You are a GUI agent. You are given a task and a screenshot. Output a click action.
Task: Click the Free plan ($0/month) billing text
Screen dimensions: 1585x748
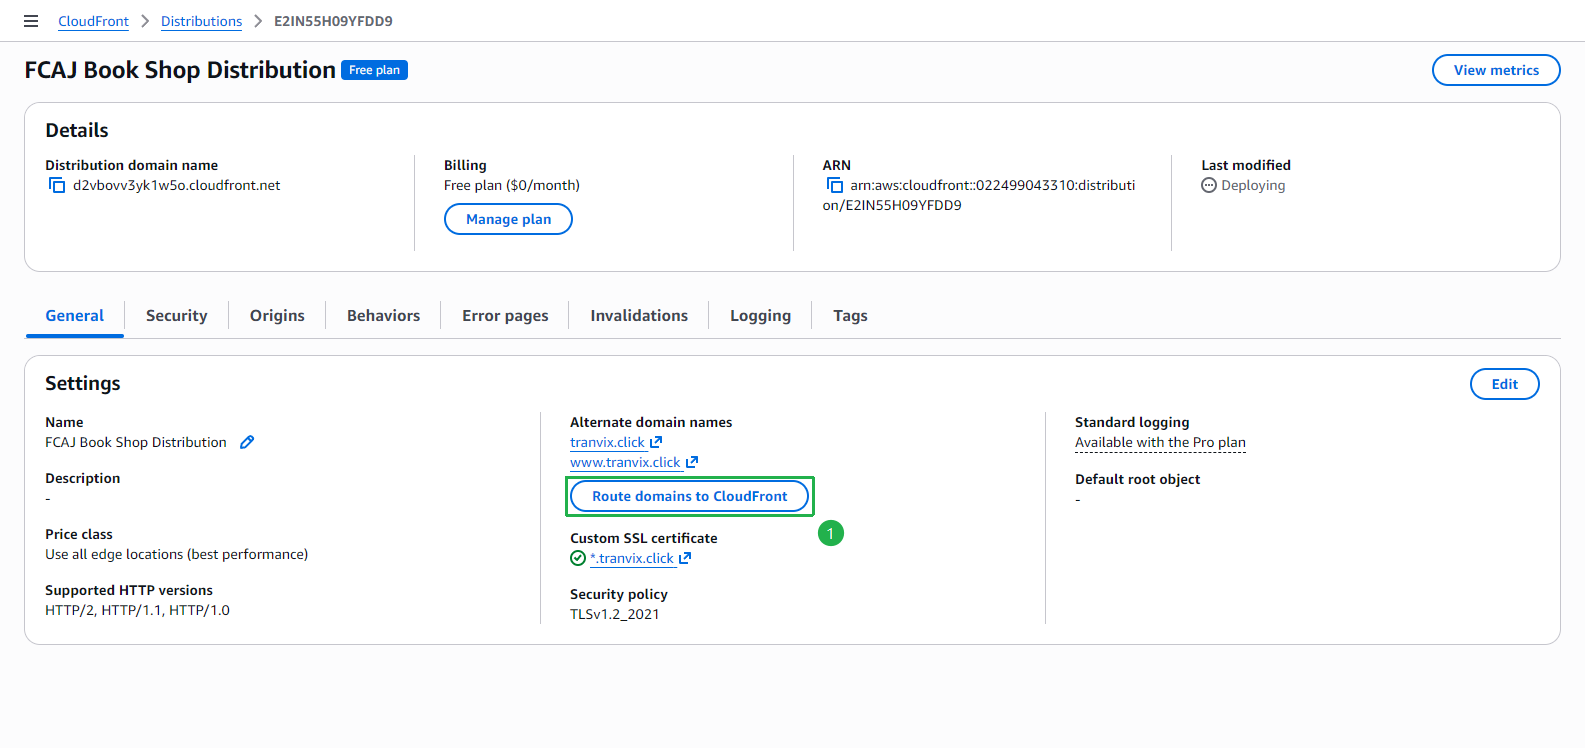(x=512, y=185)
